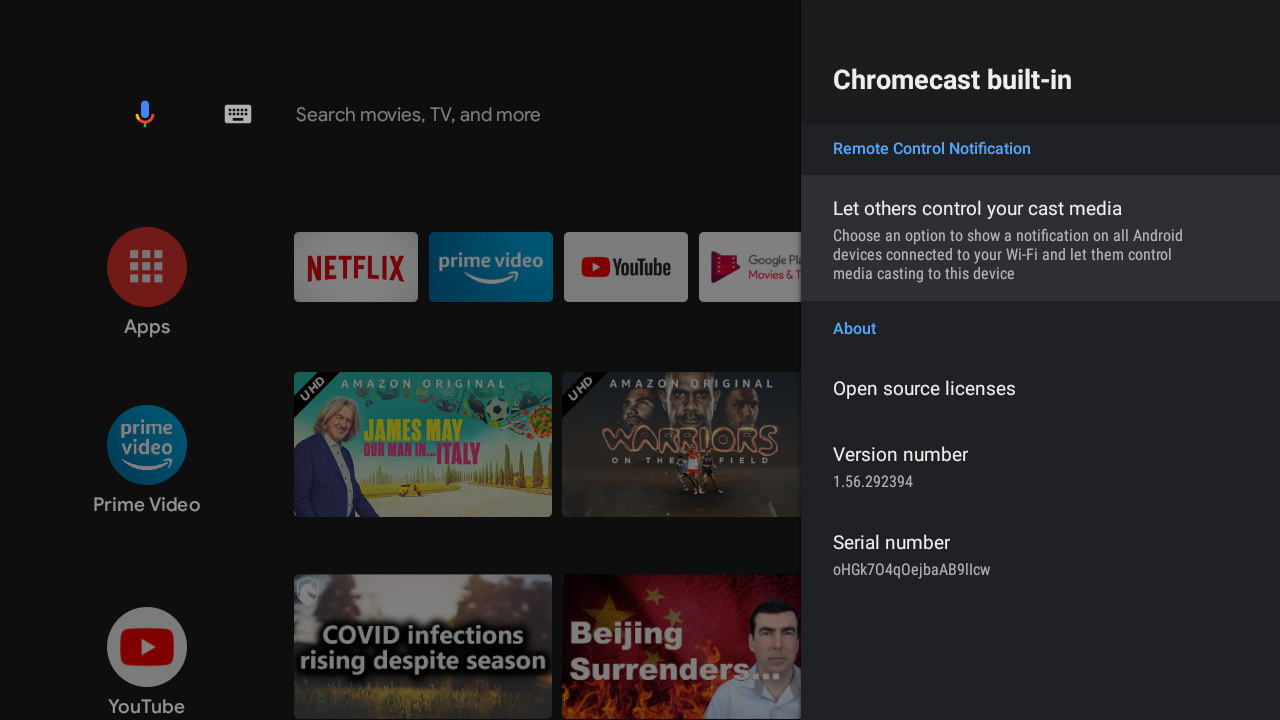
Task: Activate the Google Assistant microphone icon
Action: [x=145, y=114]
